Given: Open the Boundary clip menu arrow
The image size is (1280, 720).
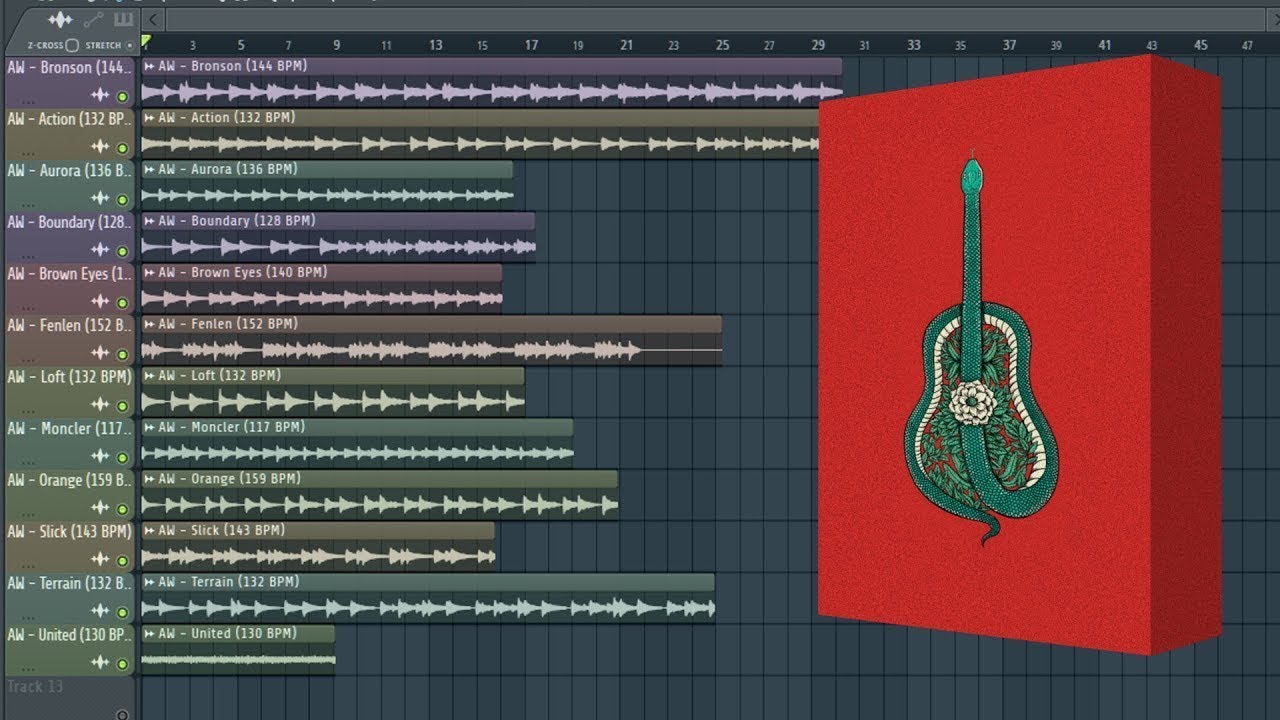Looking at the screenshot, I should (149, 221).
